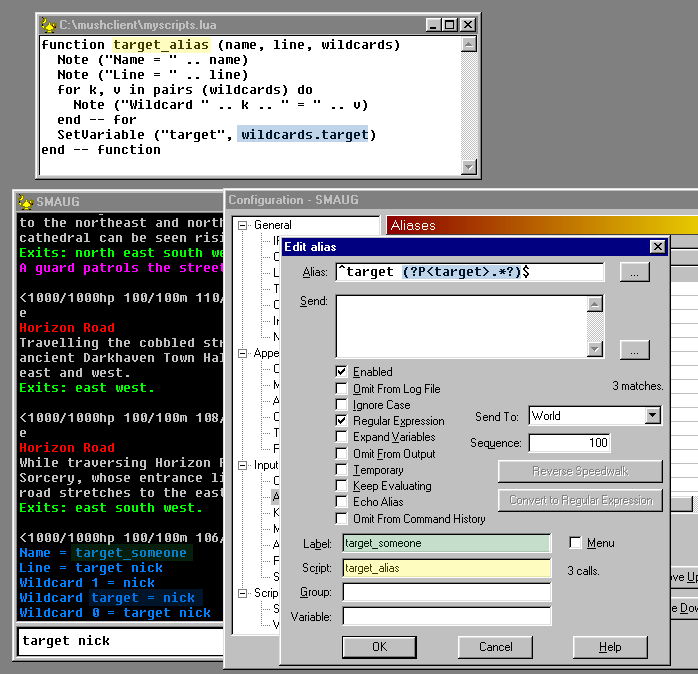Click the ellipsis button beside the Send box

pos(634,350)
